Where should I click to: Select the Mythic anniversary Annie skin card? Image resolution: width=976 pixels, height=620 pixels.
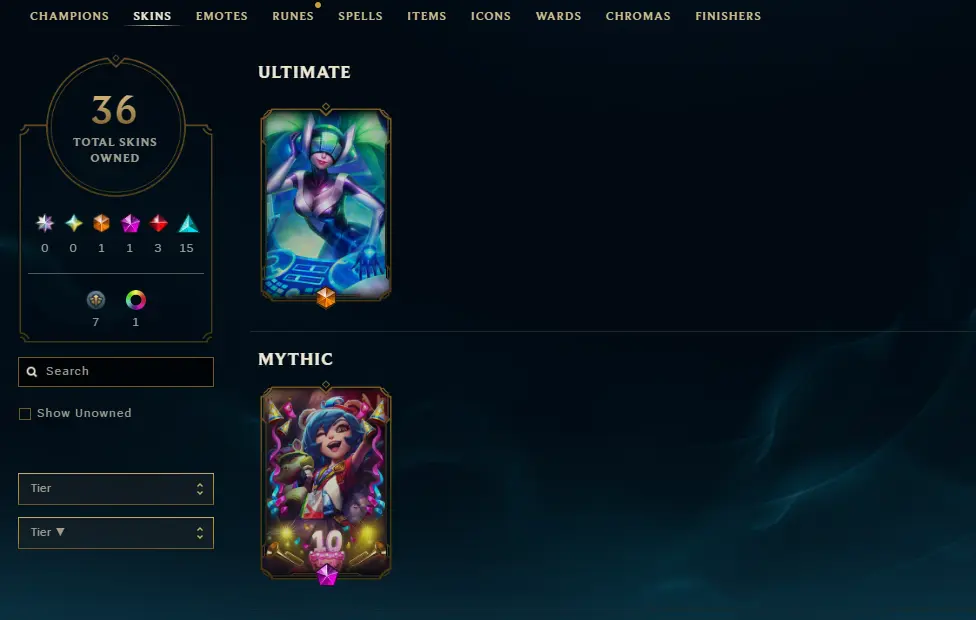coord(326,482)
